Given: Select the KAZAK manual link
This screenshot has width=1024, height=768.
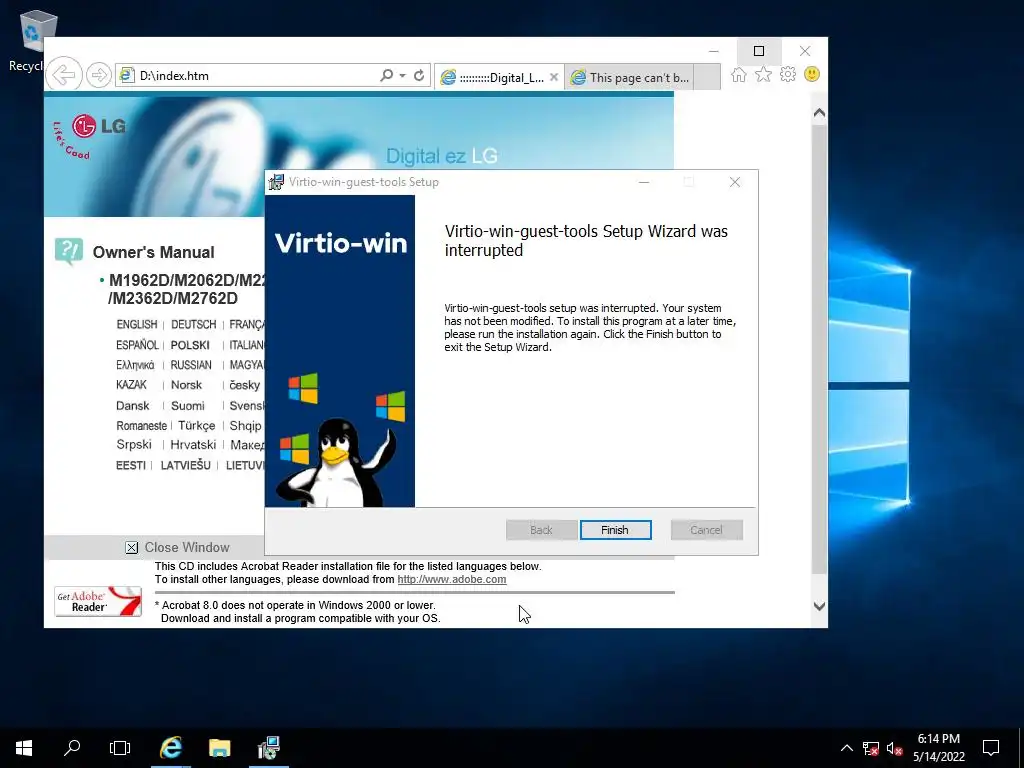Looking at the screenshot, I should pyautogui.click(x=131, y=385).
